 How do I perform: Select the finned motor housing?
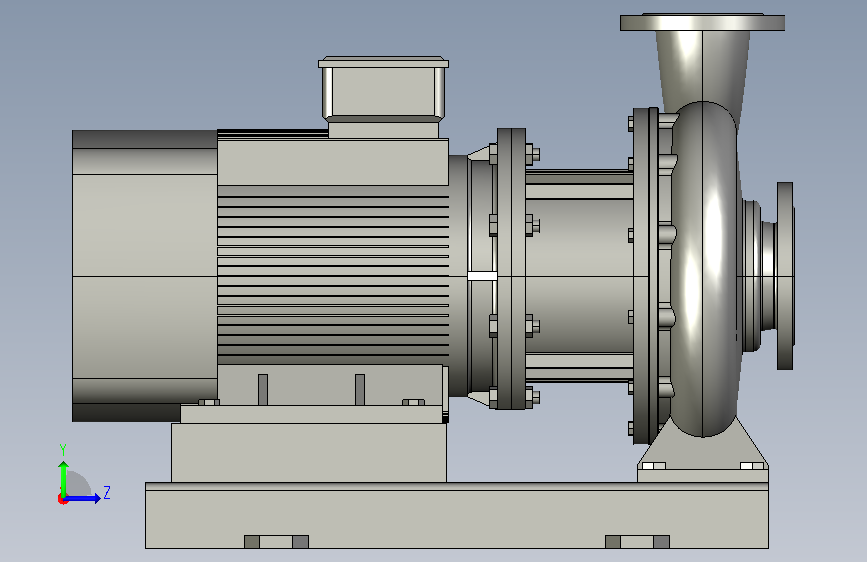coord(333,274)
